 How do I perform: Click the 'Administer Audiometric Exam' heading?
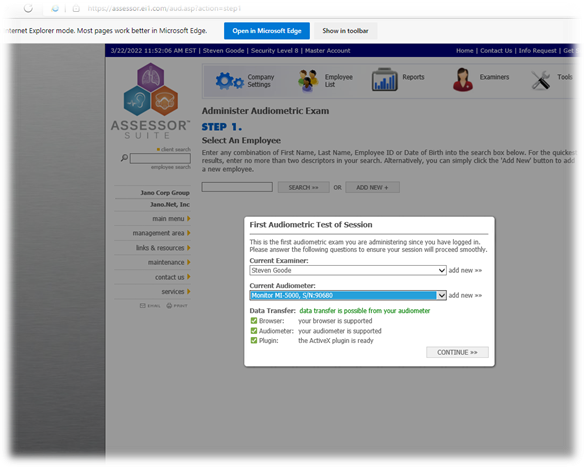266,111
